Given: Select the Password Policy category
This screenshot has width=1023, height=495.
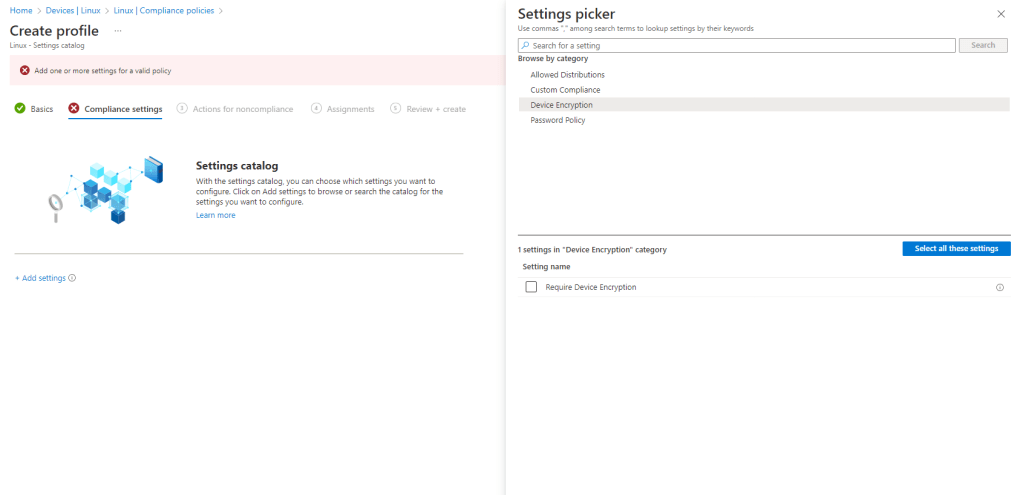Looking at the screenshot, I should [x=557, y=120].
